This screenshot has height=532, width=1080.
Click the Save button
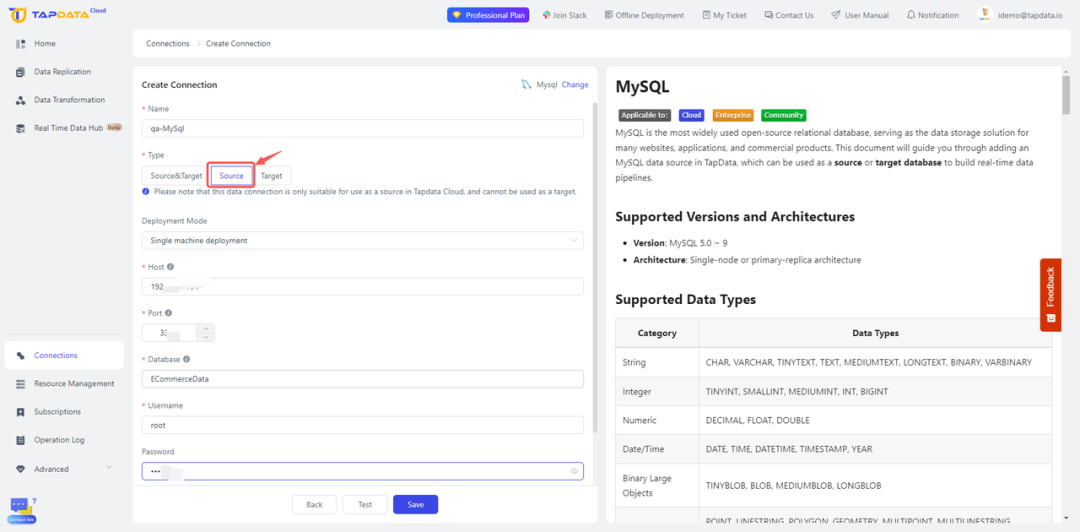click(x=415, y=504)
